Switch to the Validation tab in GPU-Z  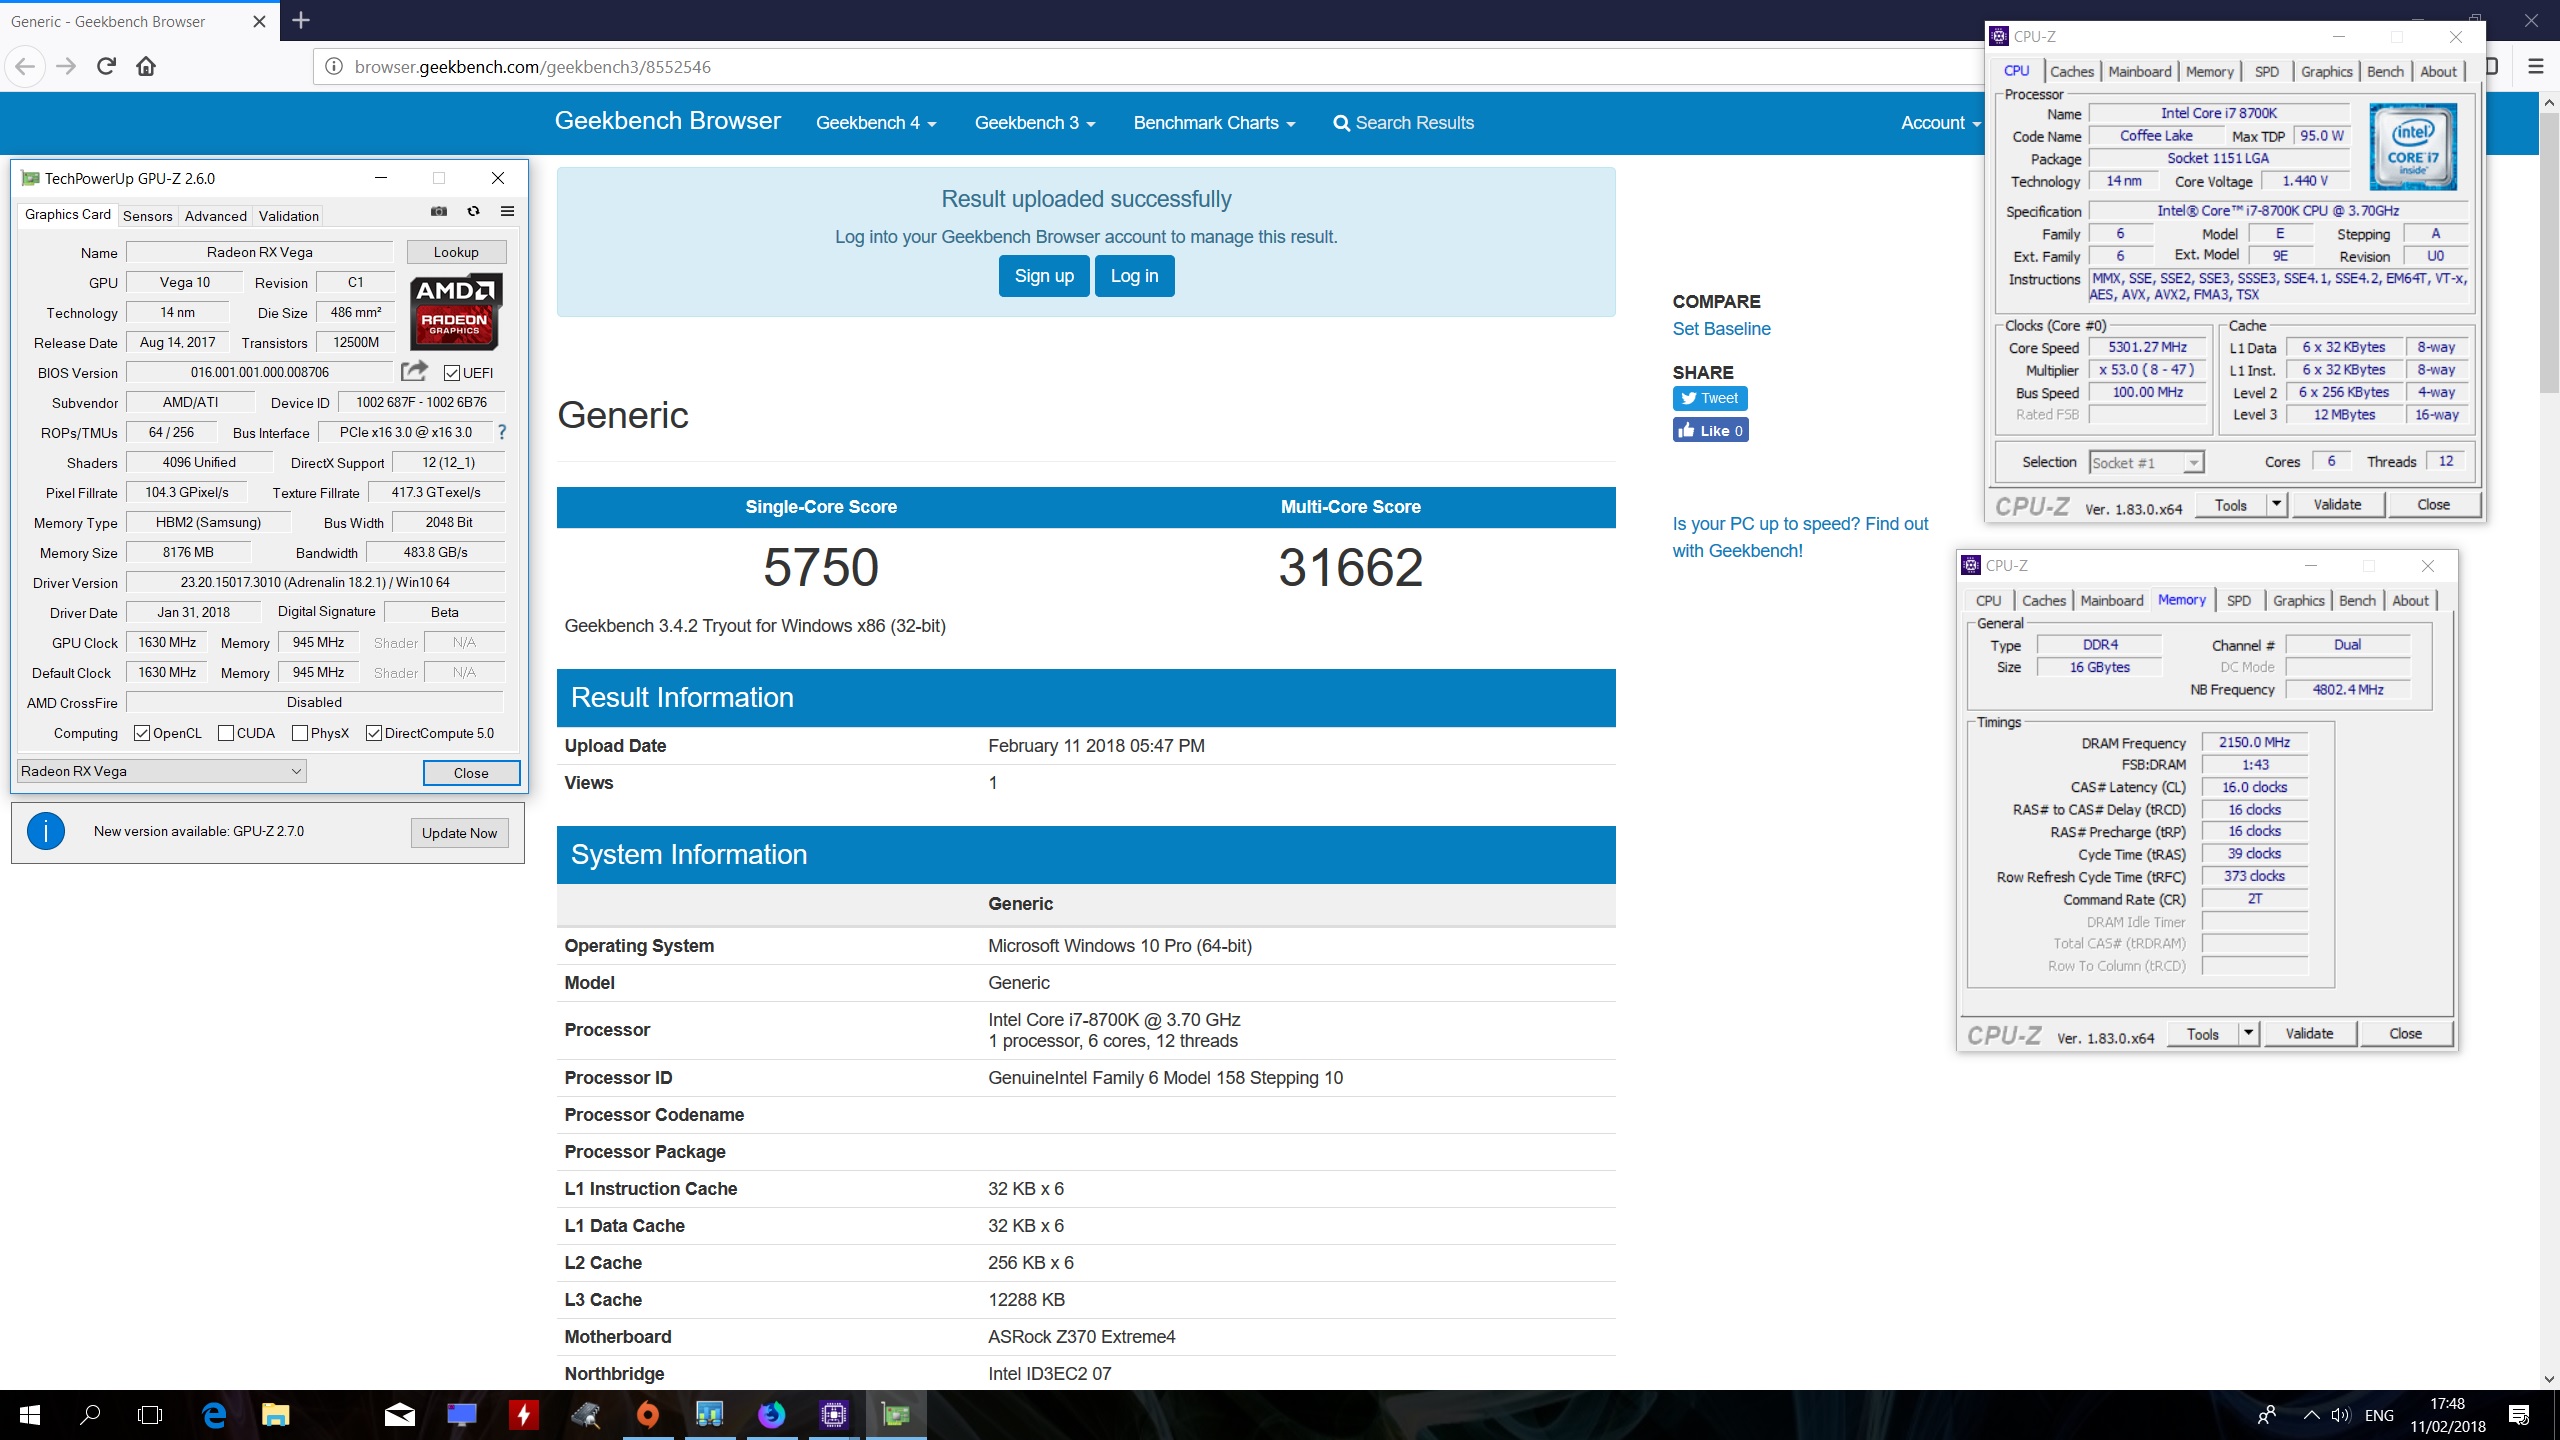(x=289, y=216)
